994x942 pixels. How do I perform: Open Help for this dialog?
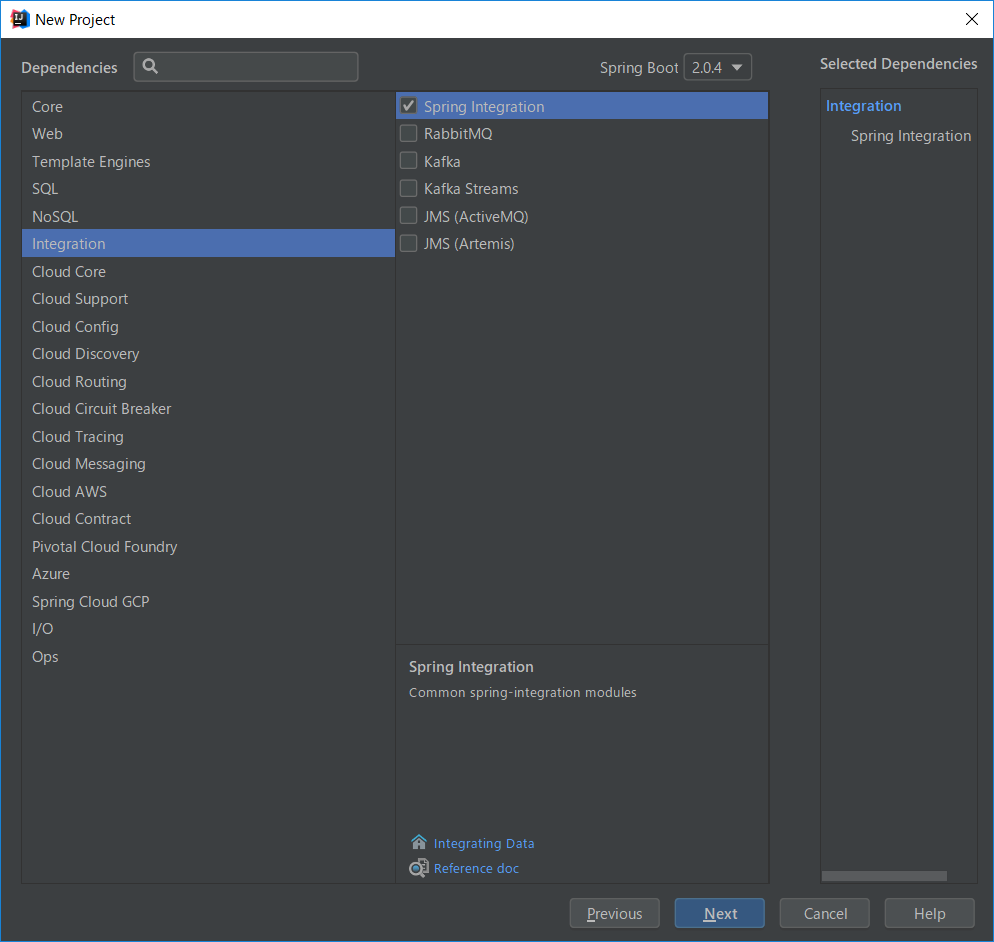coord(929,913)
